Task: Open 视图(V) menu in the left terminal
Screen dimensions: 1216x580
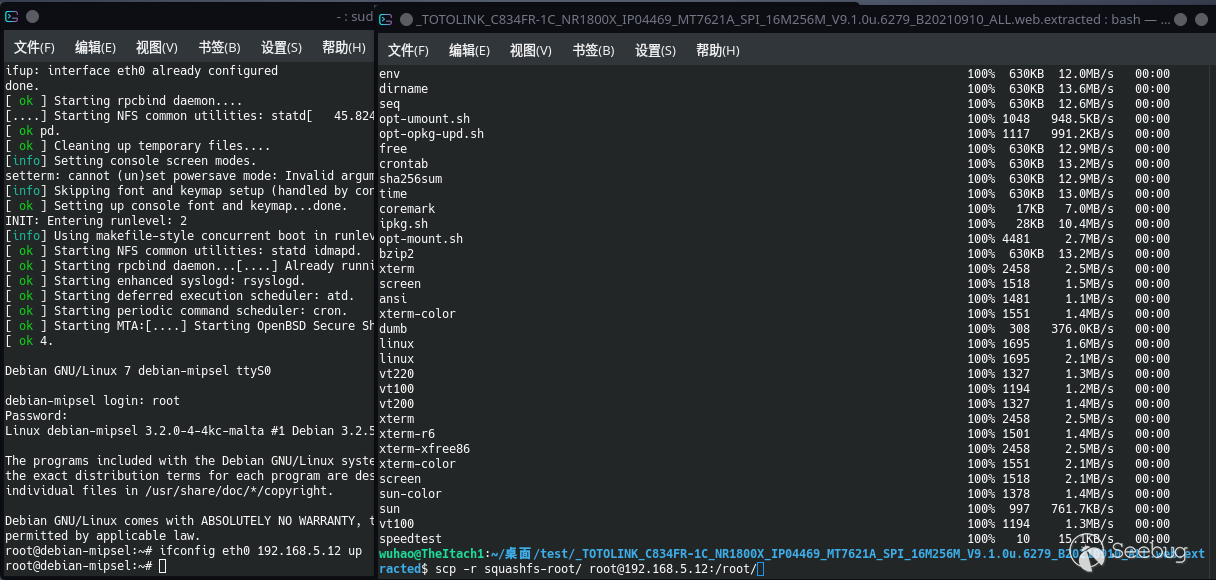Action: 157,48
